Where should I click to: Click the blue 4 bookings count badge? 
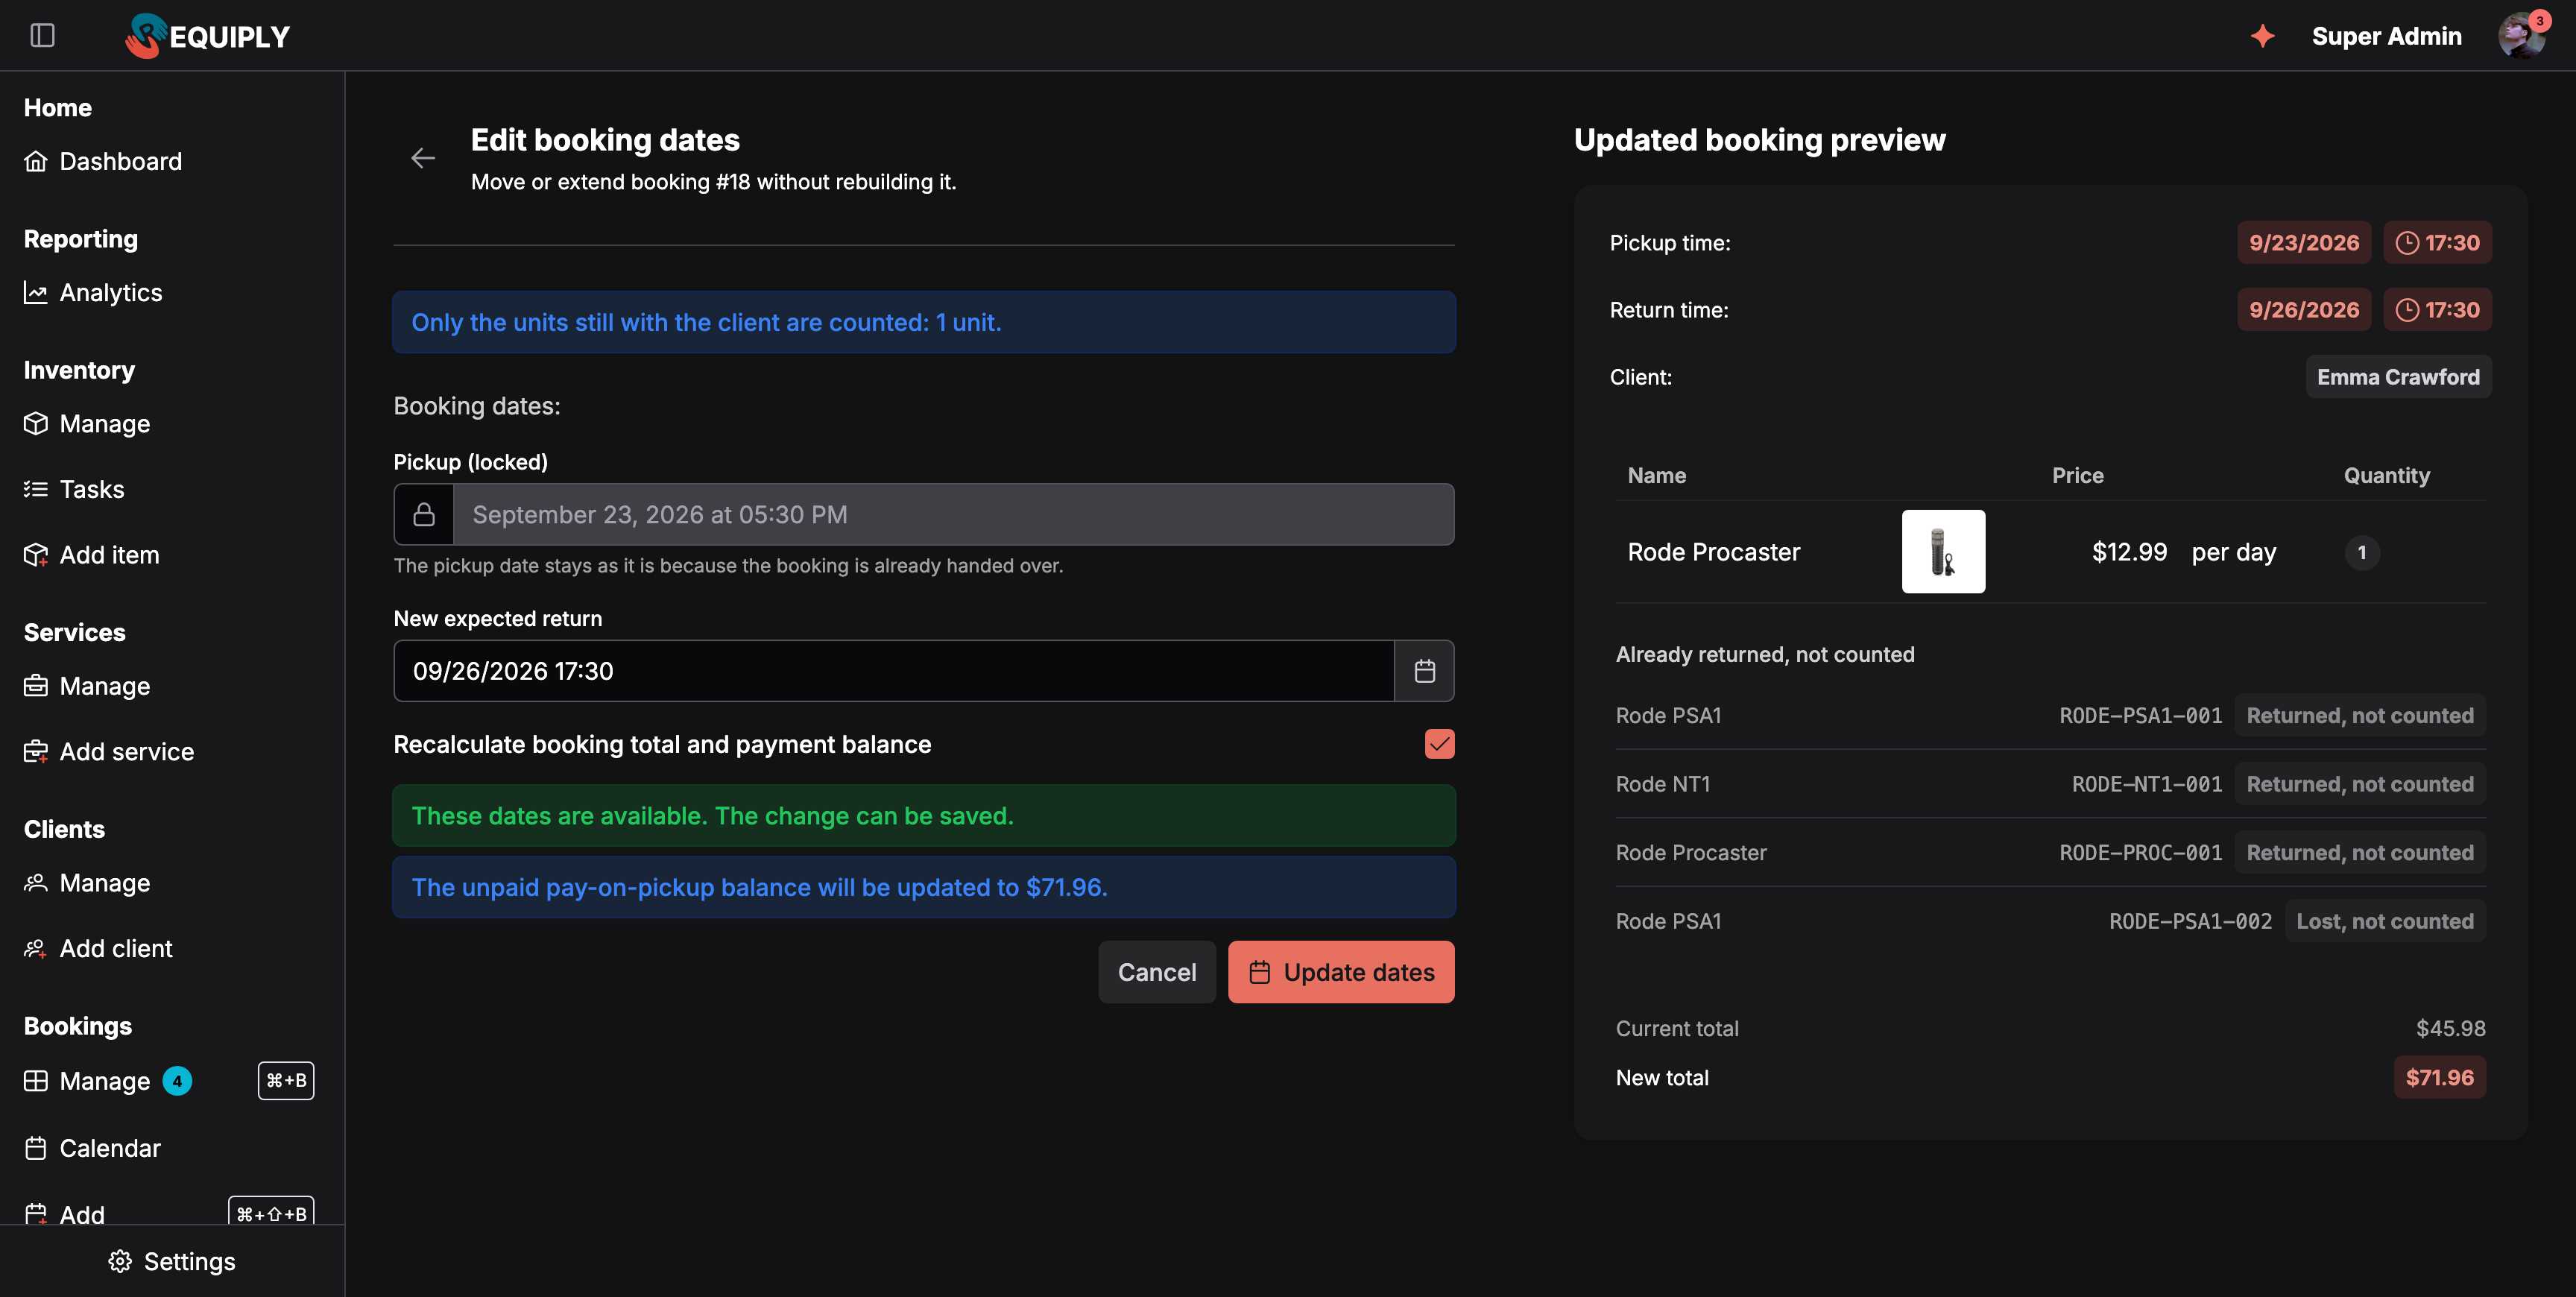pos(177,1081)
